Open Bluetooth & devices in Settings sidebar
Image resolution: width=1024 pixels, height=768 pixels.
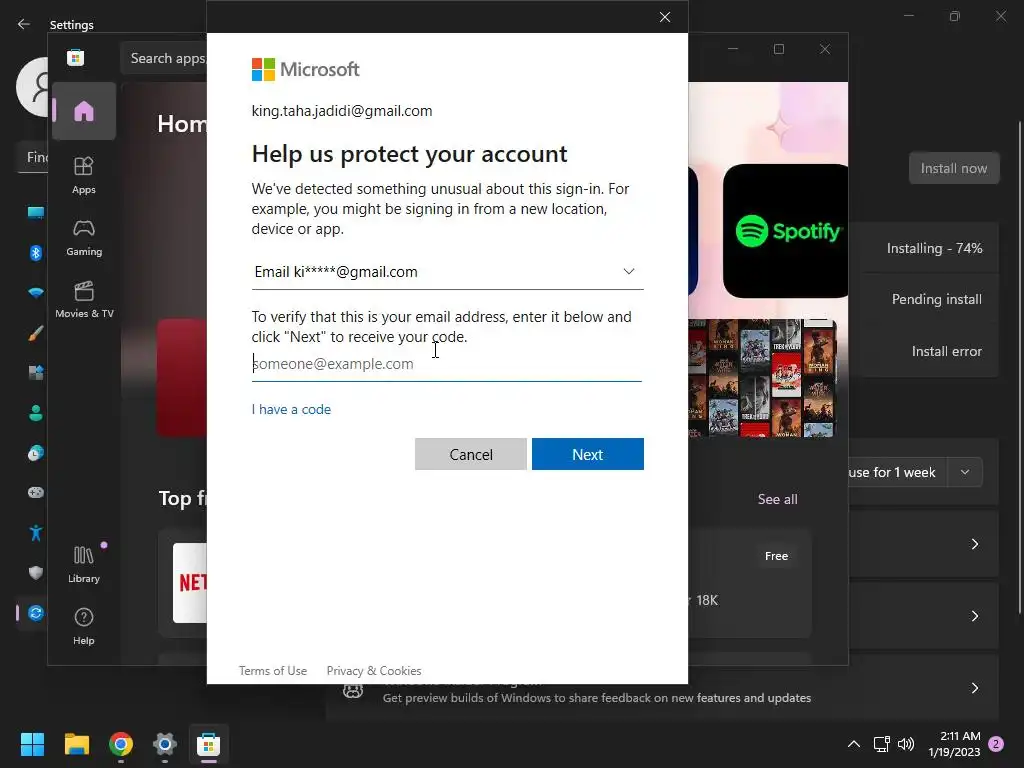(35, 252)
